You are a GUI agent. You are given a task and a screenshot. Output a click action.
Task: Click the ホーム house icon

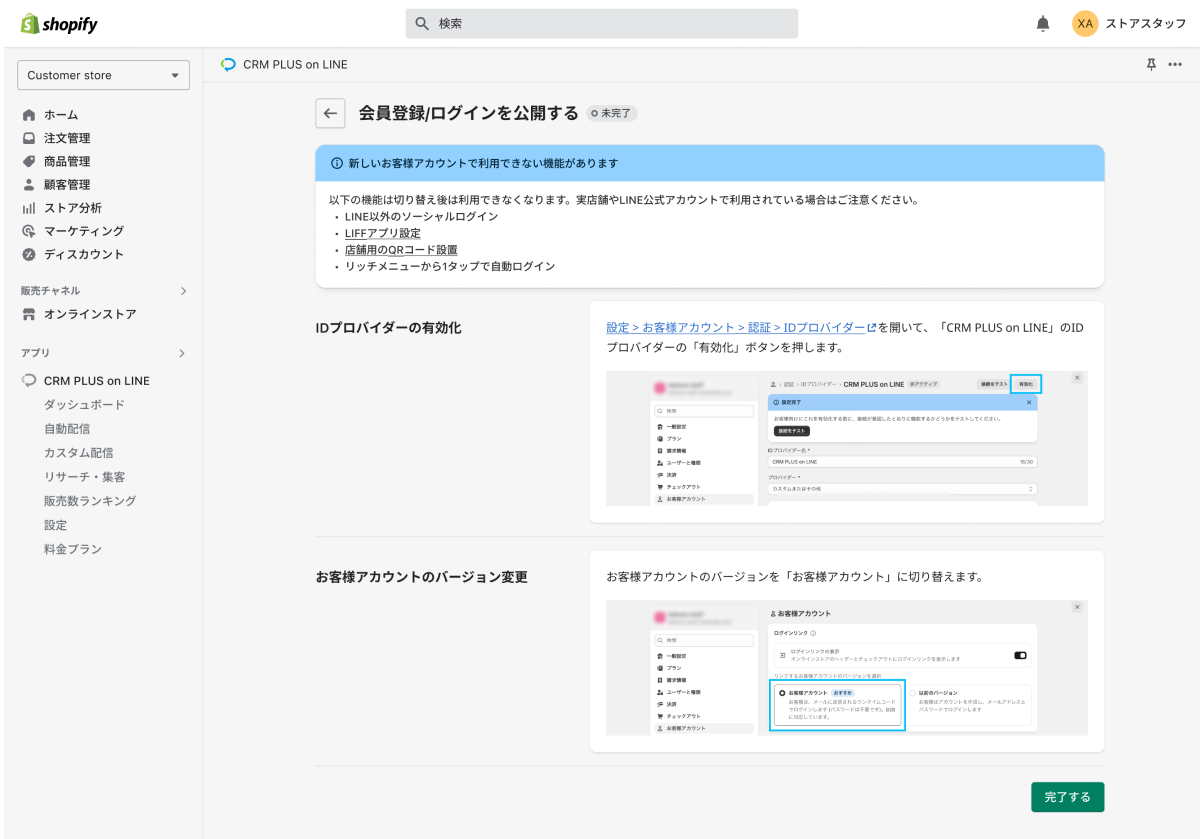(29, 115)
